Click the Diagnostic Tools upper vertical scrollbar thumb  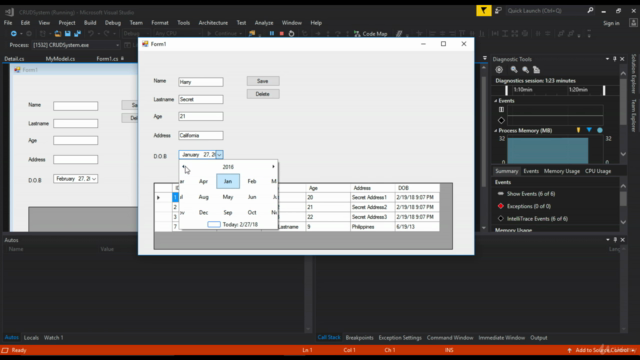623,102
